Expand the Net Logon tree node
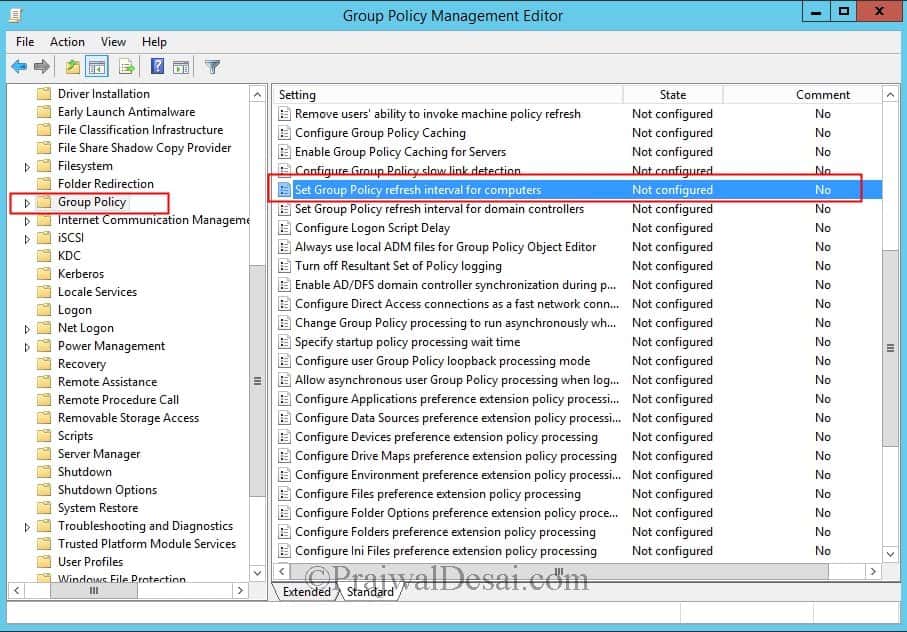The height and width of the screenshot is (632, 907). coord(27,329)
